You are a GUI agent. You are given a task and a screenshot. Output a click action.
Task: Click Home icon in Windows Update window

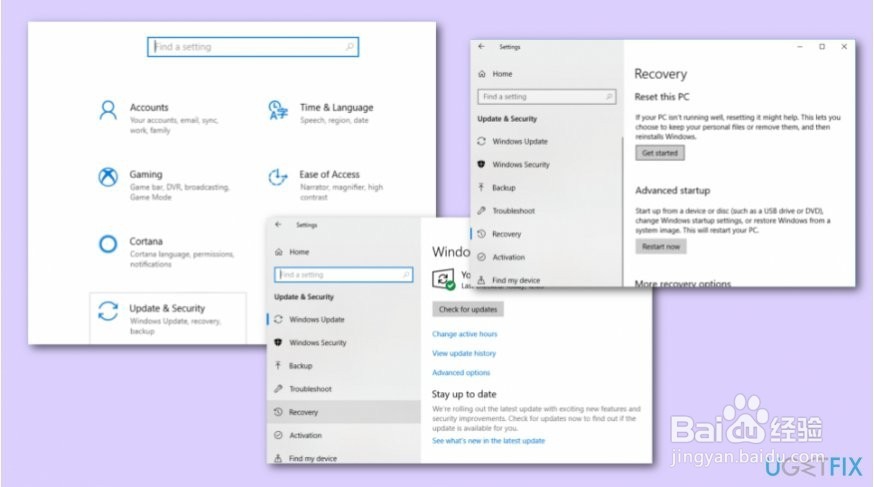coord(279,252)
